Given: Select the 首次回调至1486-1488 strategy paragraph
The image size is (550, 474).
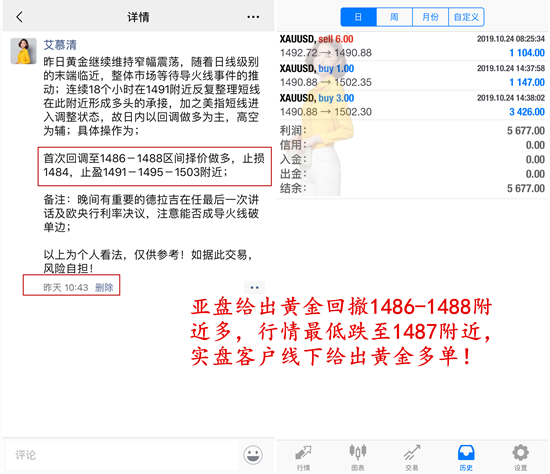Looking at the screenshot, I should pos(154,165).
